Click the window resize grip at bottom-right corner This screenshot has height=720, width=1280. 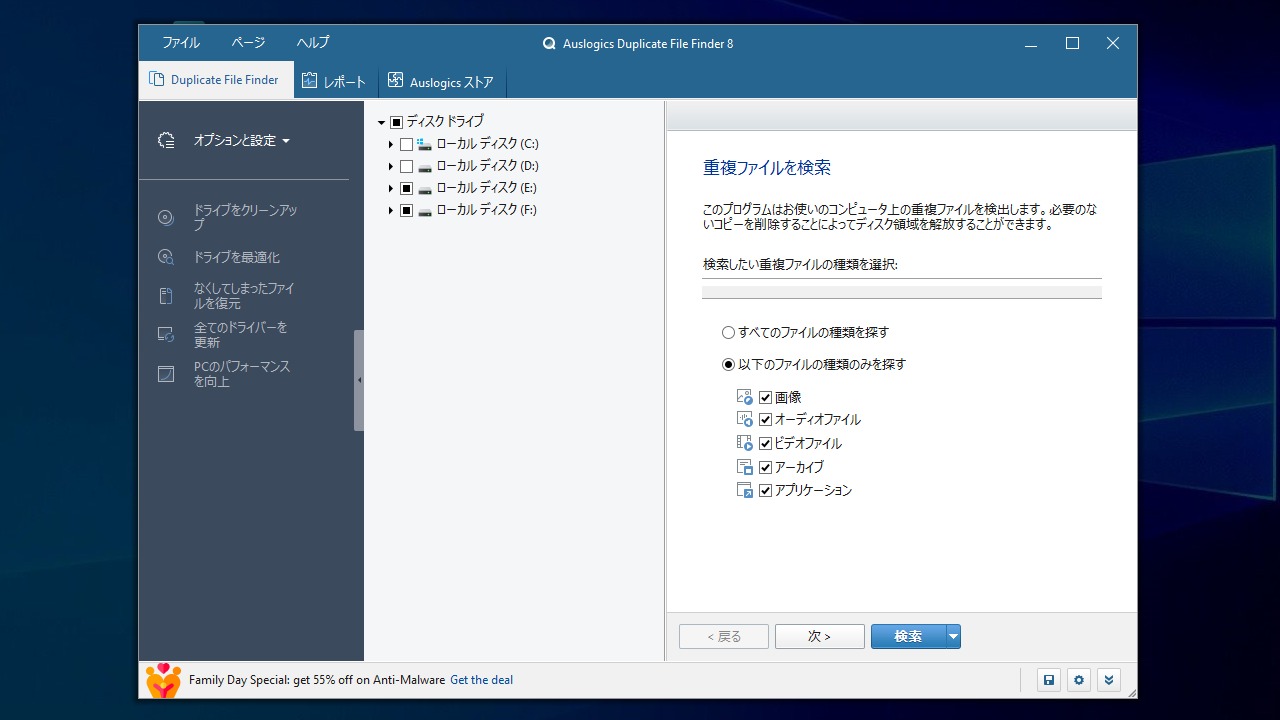pos(1131,692)
